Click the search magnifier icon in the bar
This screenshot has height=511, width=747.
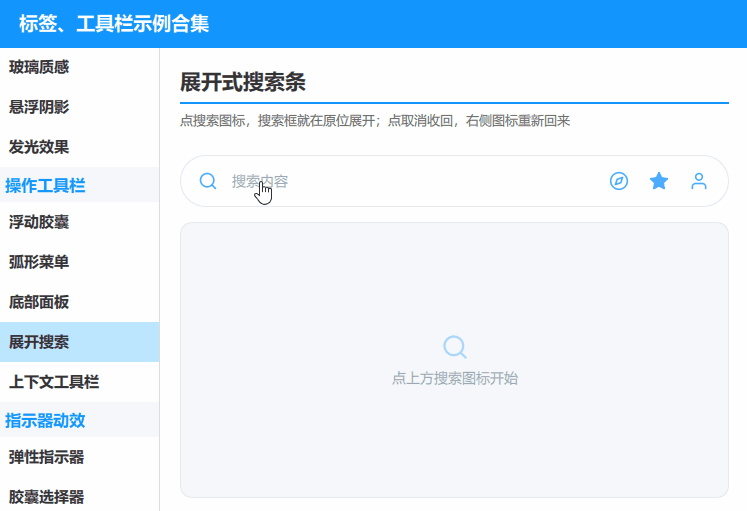[208, 181]
